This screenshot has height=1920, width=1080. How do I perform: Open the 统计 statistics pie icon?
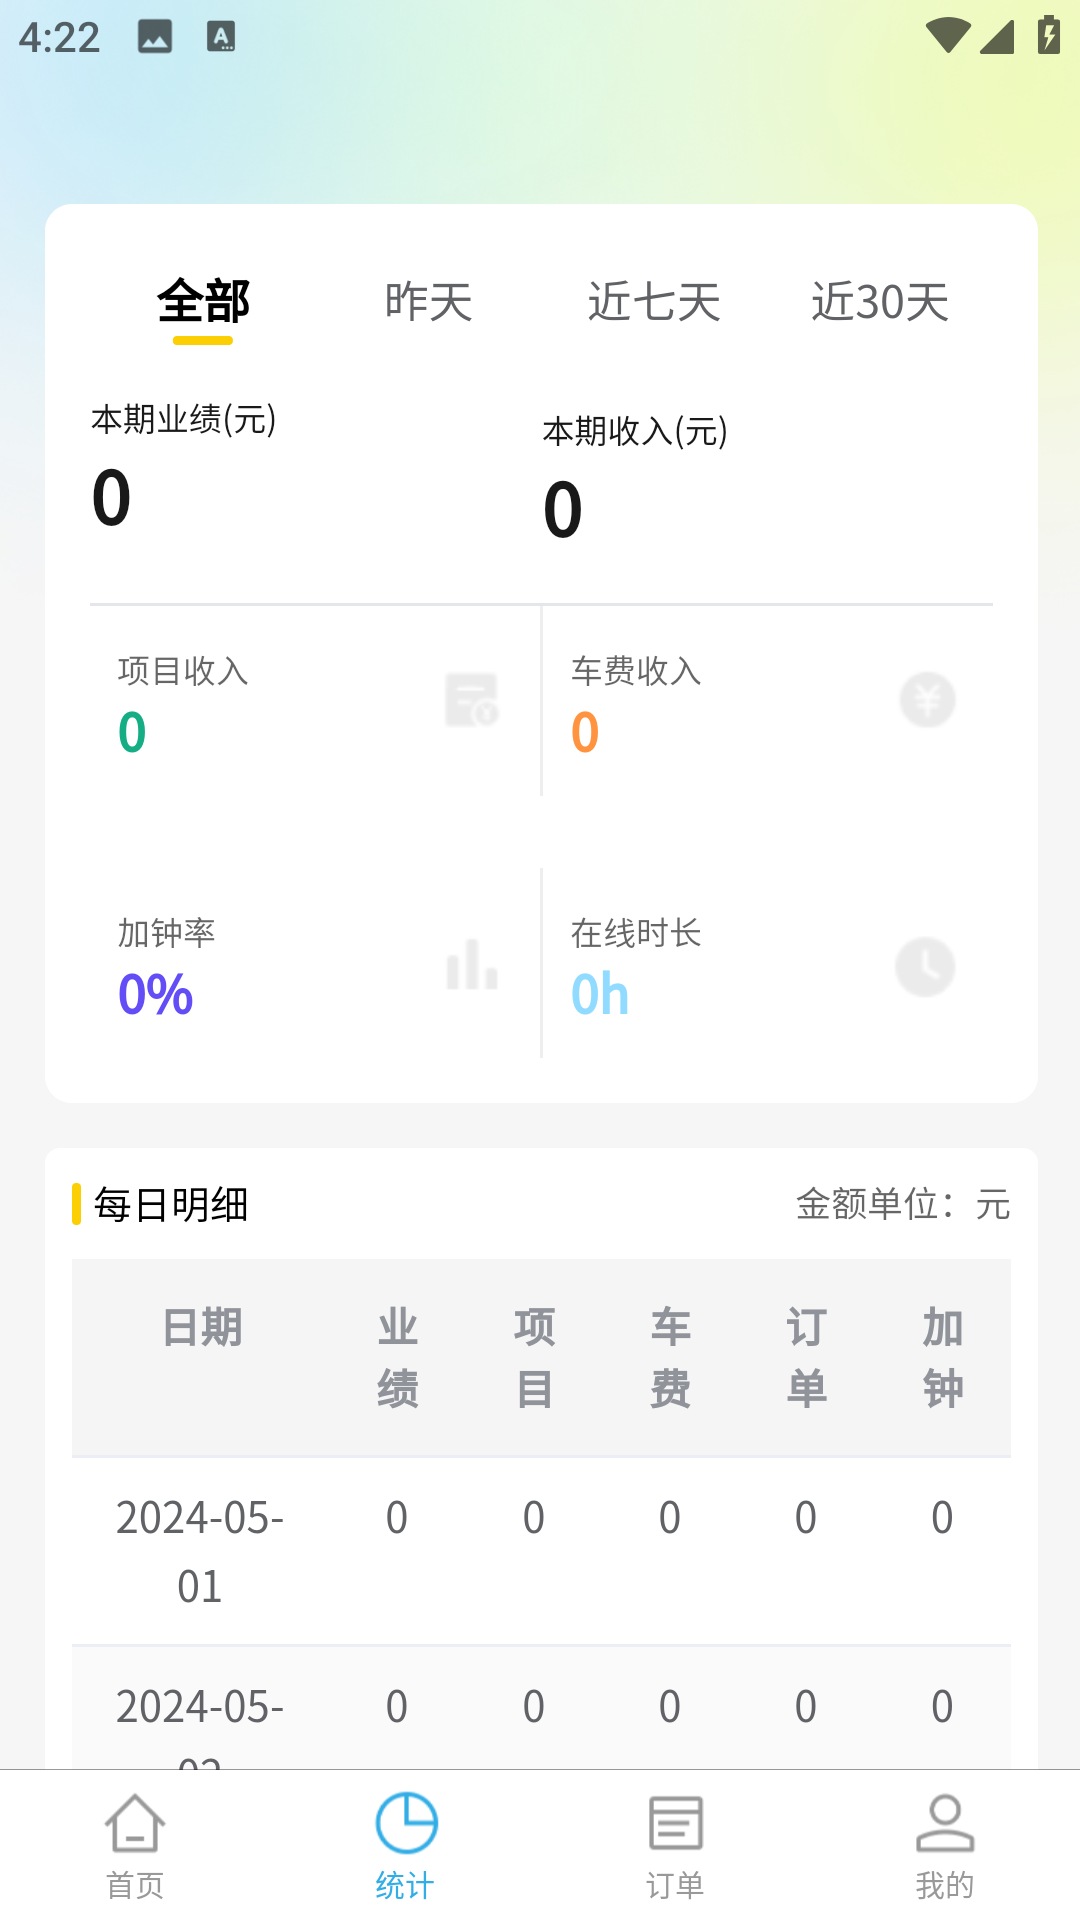(406, 1824)
